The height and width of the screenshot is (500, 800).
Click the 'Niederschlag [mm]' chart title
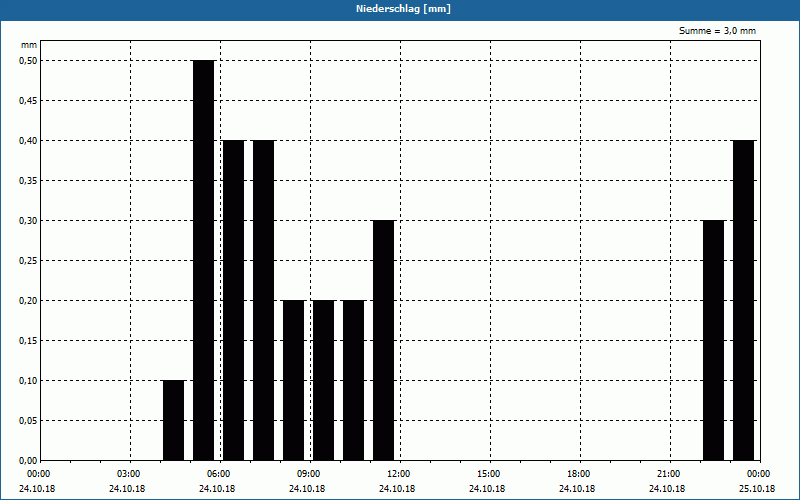[403, 9]
